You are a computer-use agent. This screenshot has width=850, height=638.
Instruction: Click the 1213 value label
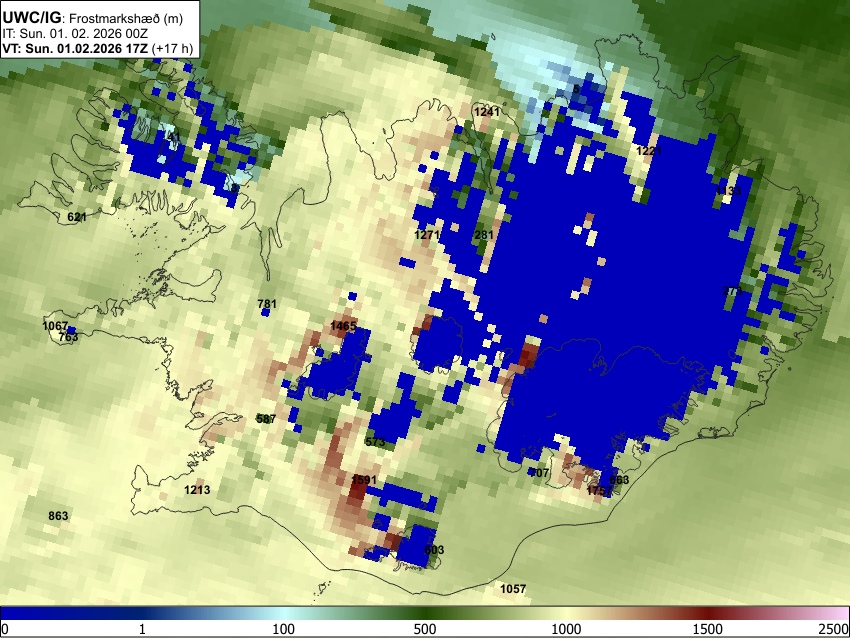[x=197, y=489]
